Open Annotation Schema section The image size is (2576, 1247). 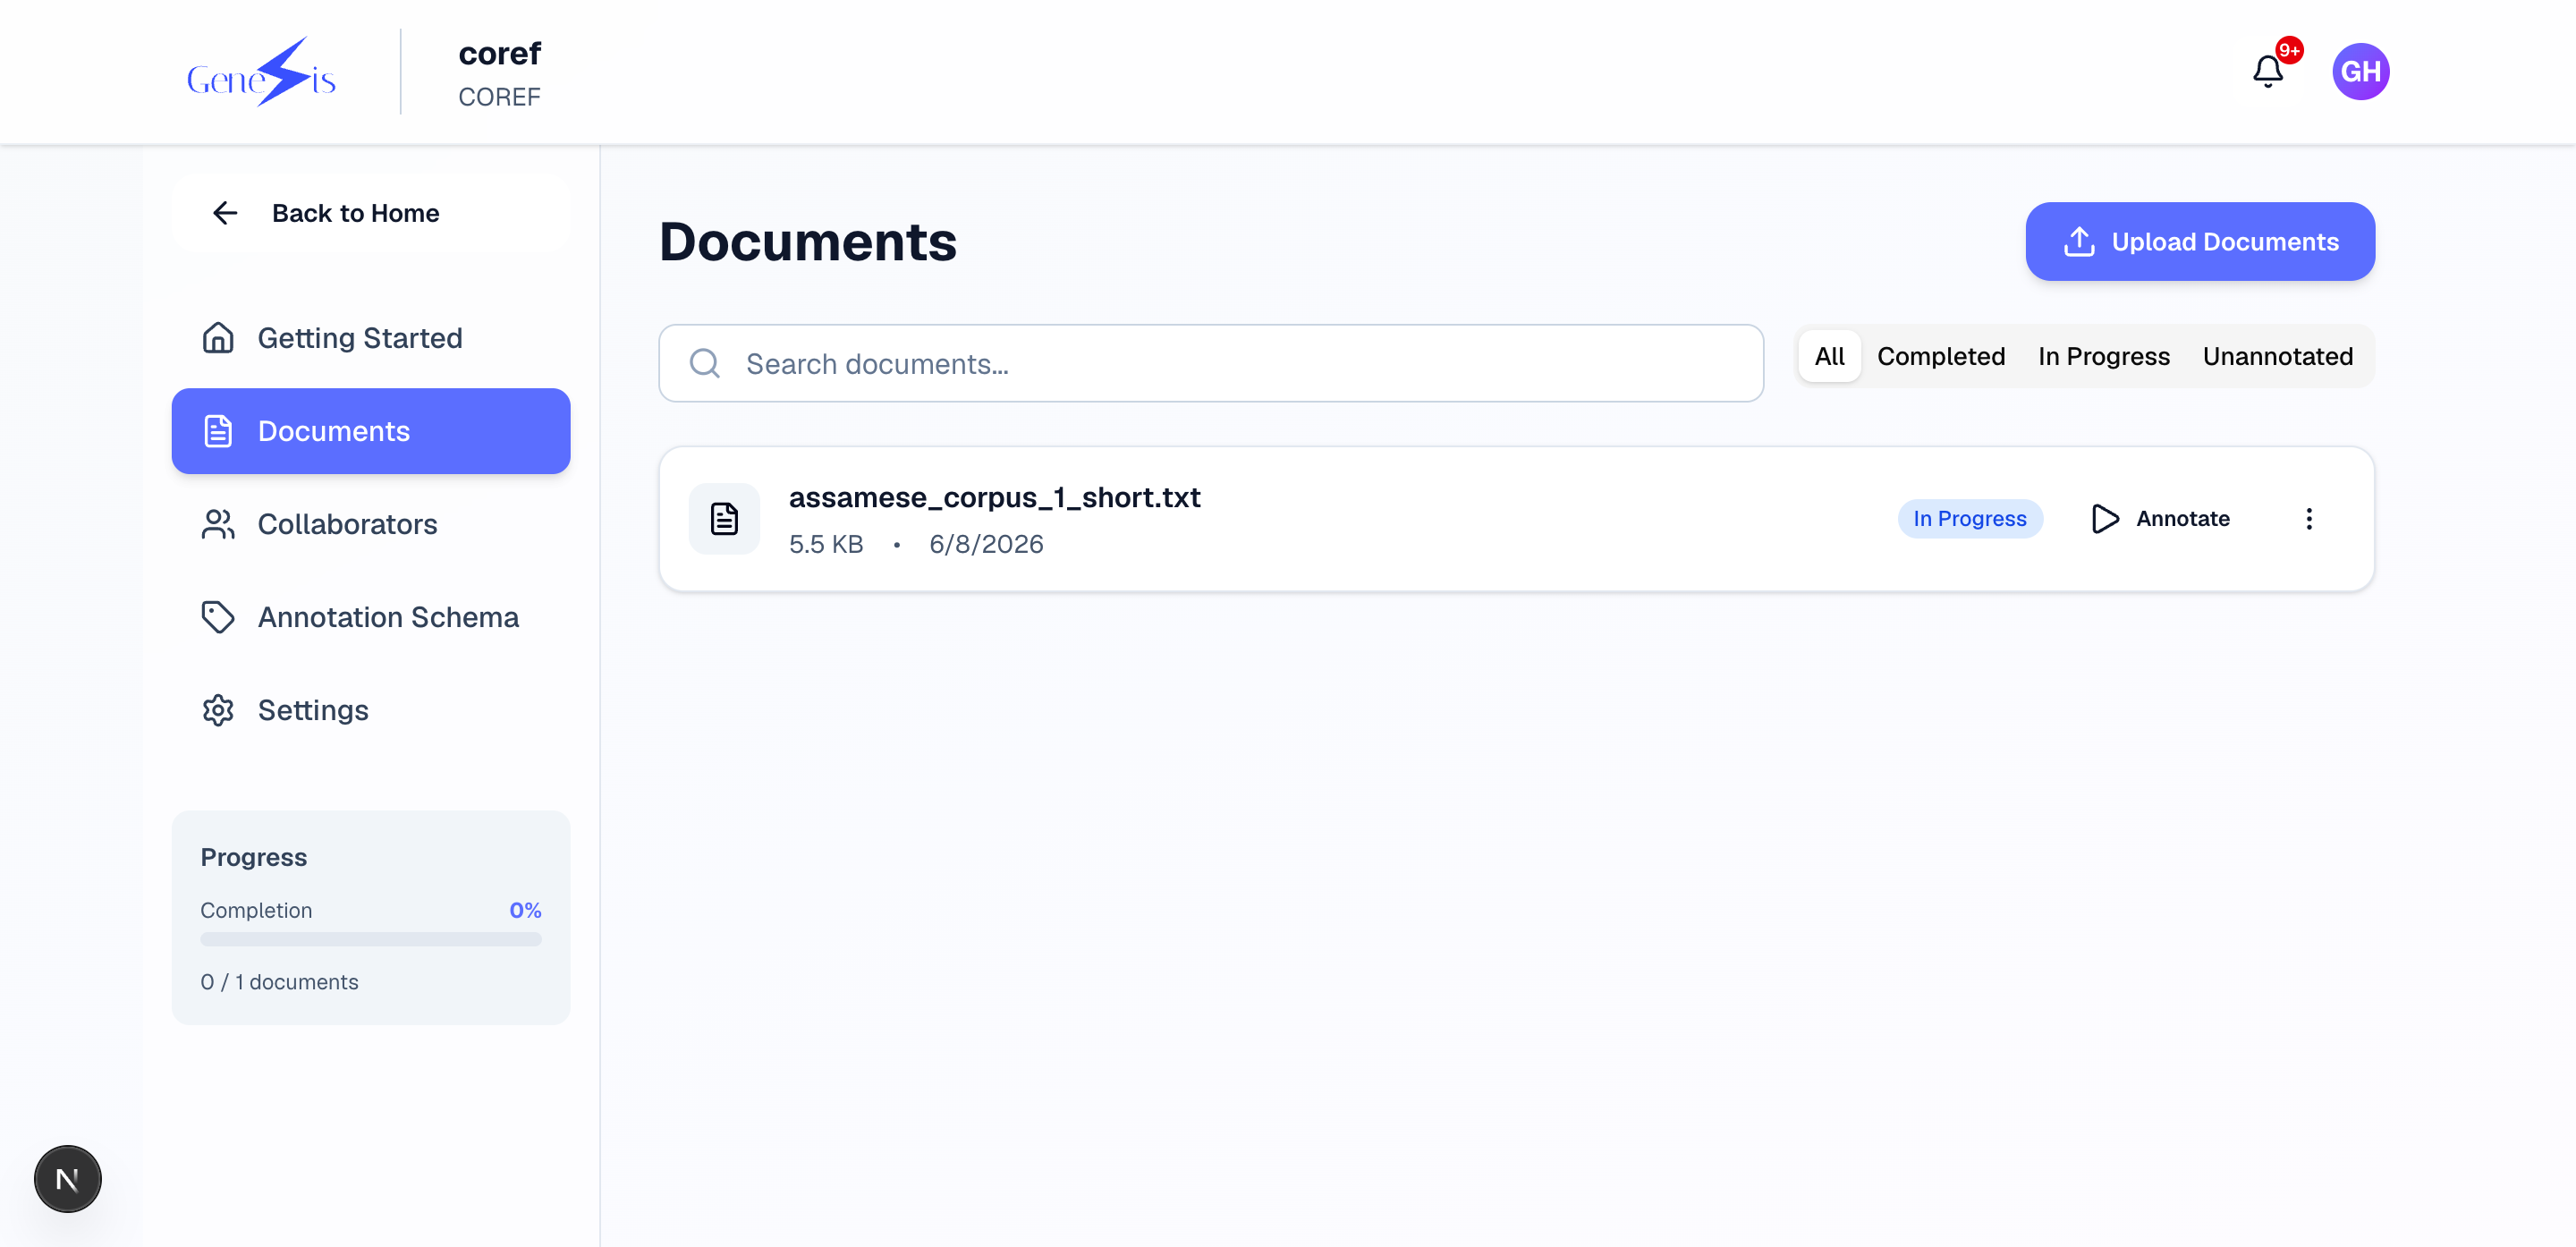tap(371, 617)
